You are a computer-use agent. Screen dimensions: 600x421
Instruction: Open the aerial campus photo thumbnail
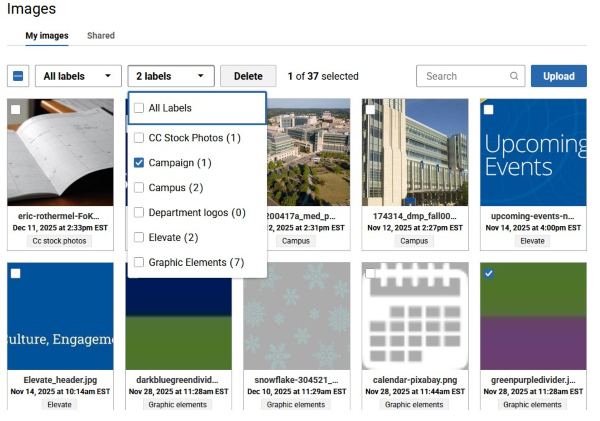point(308,152)
